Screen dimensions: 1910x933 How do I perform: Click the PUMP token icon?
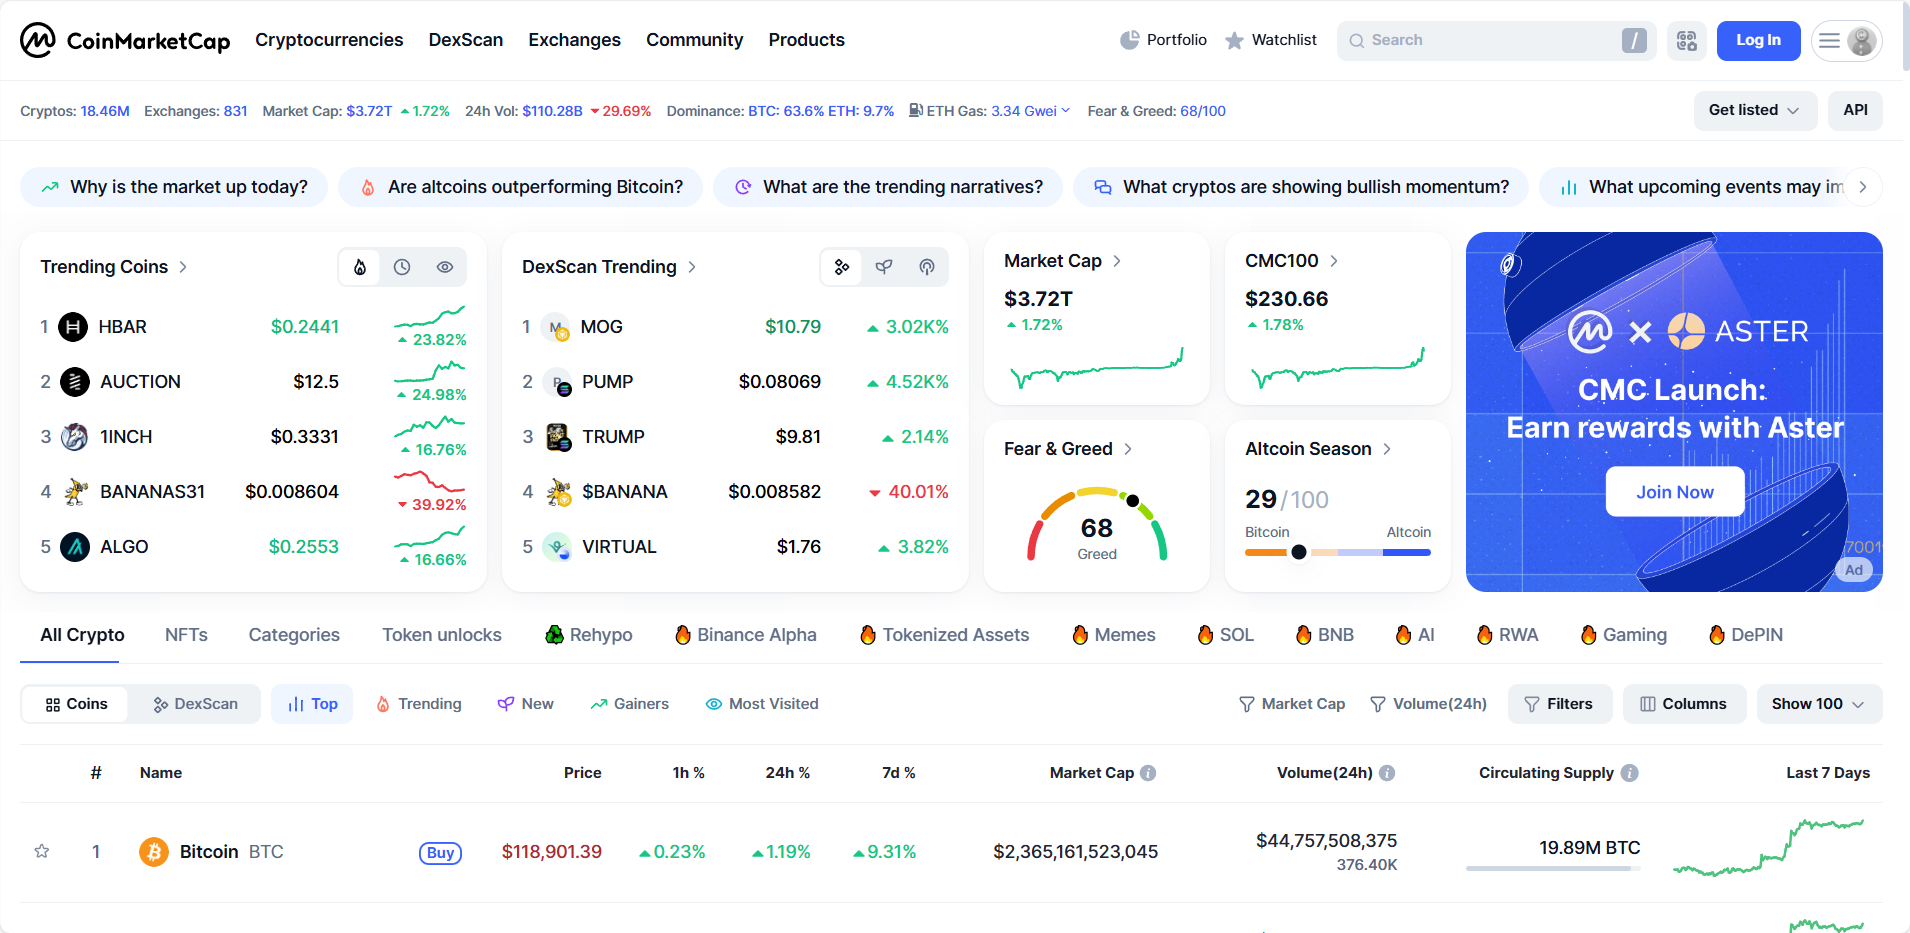click(557, 382)
